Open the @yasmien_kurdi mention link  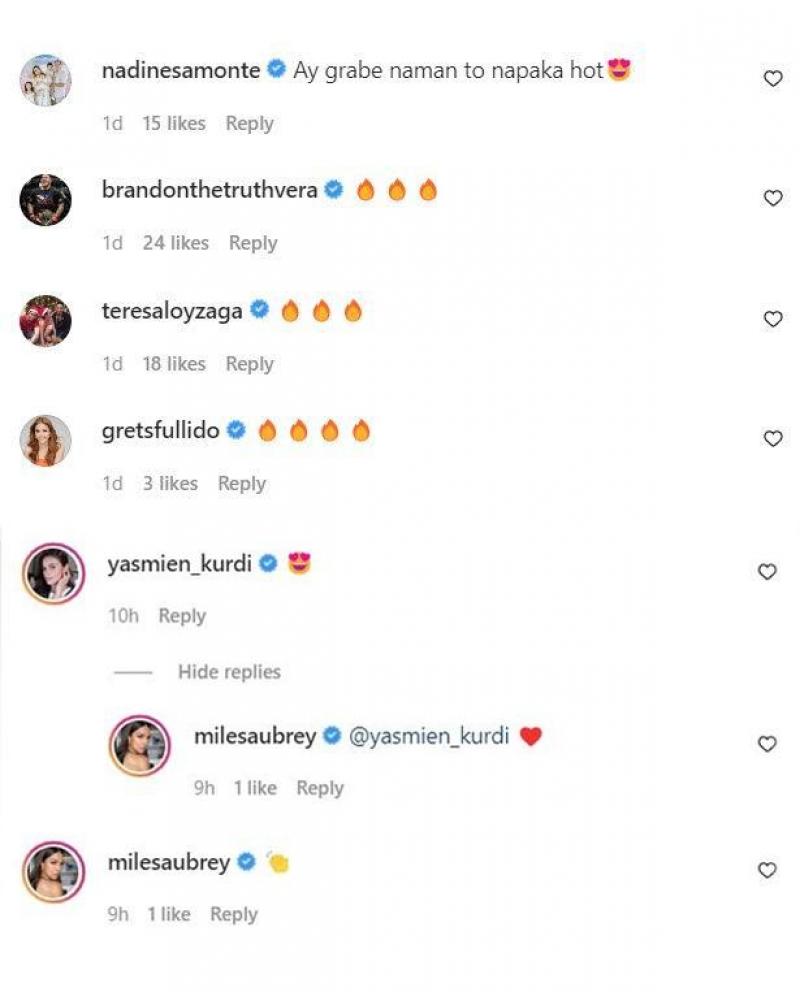(429, 737)
